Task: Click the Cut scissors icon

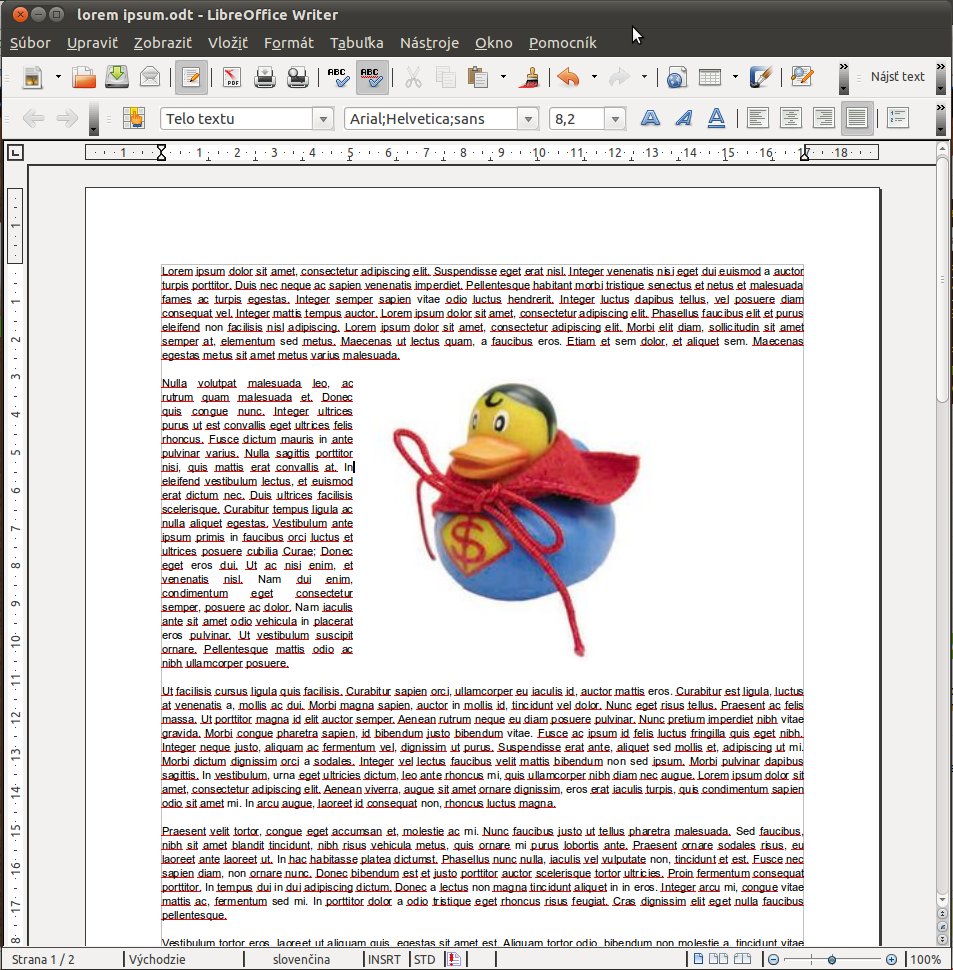Action: (x=413, y=77)
